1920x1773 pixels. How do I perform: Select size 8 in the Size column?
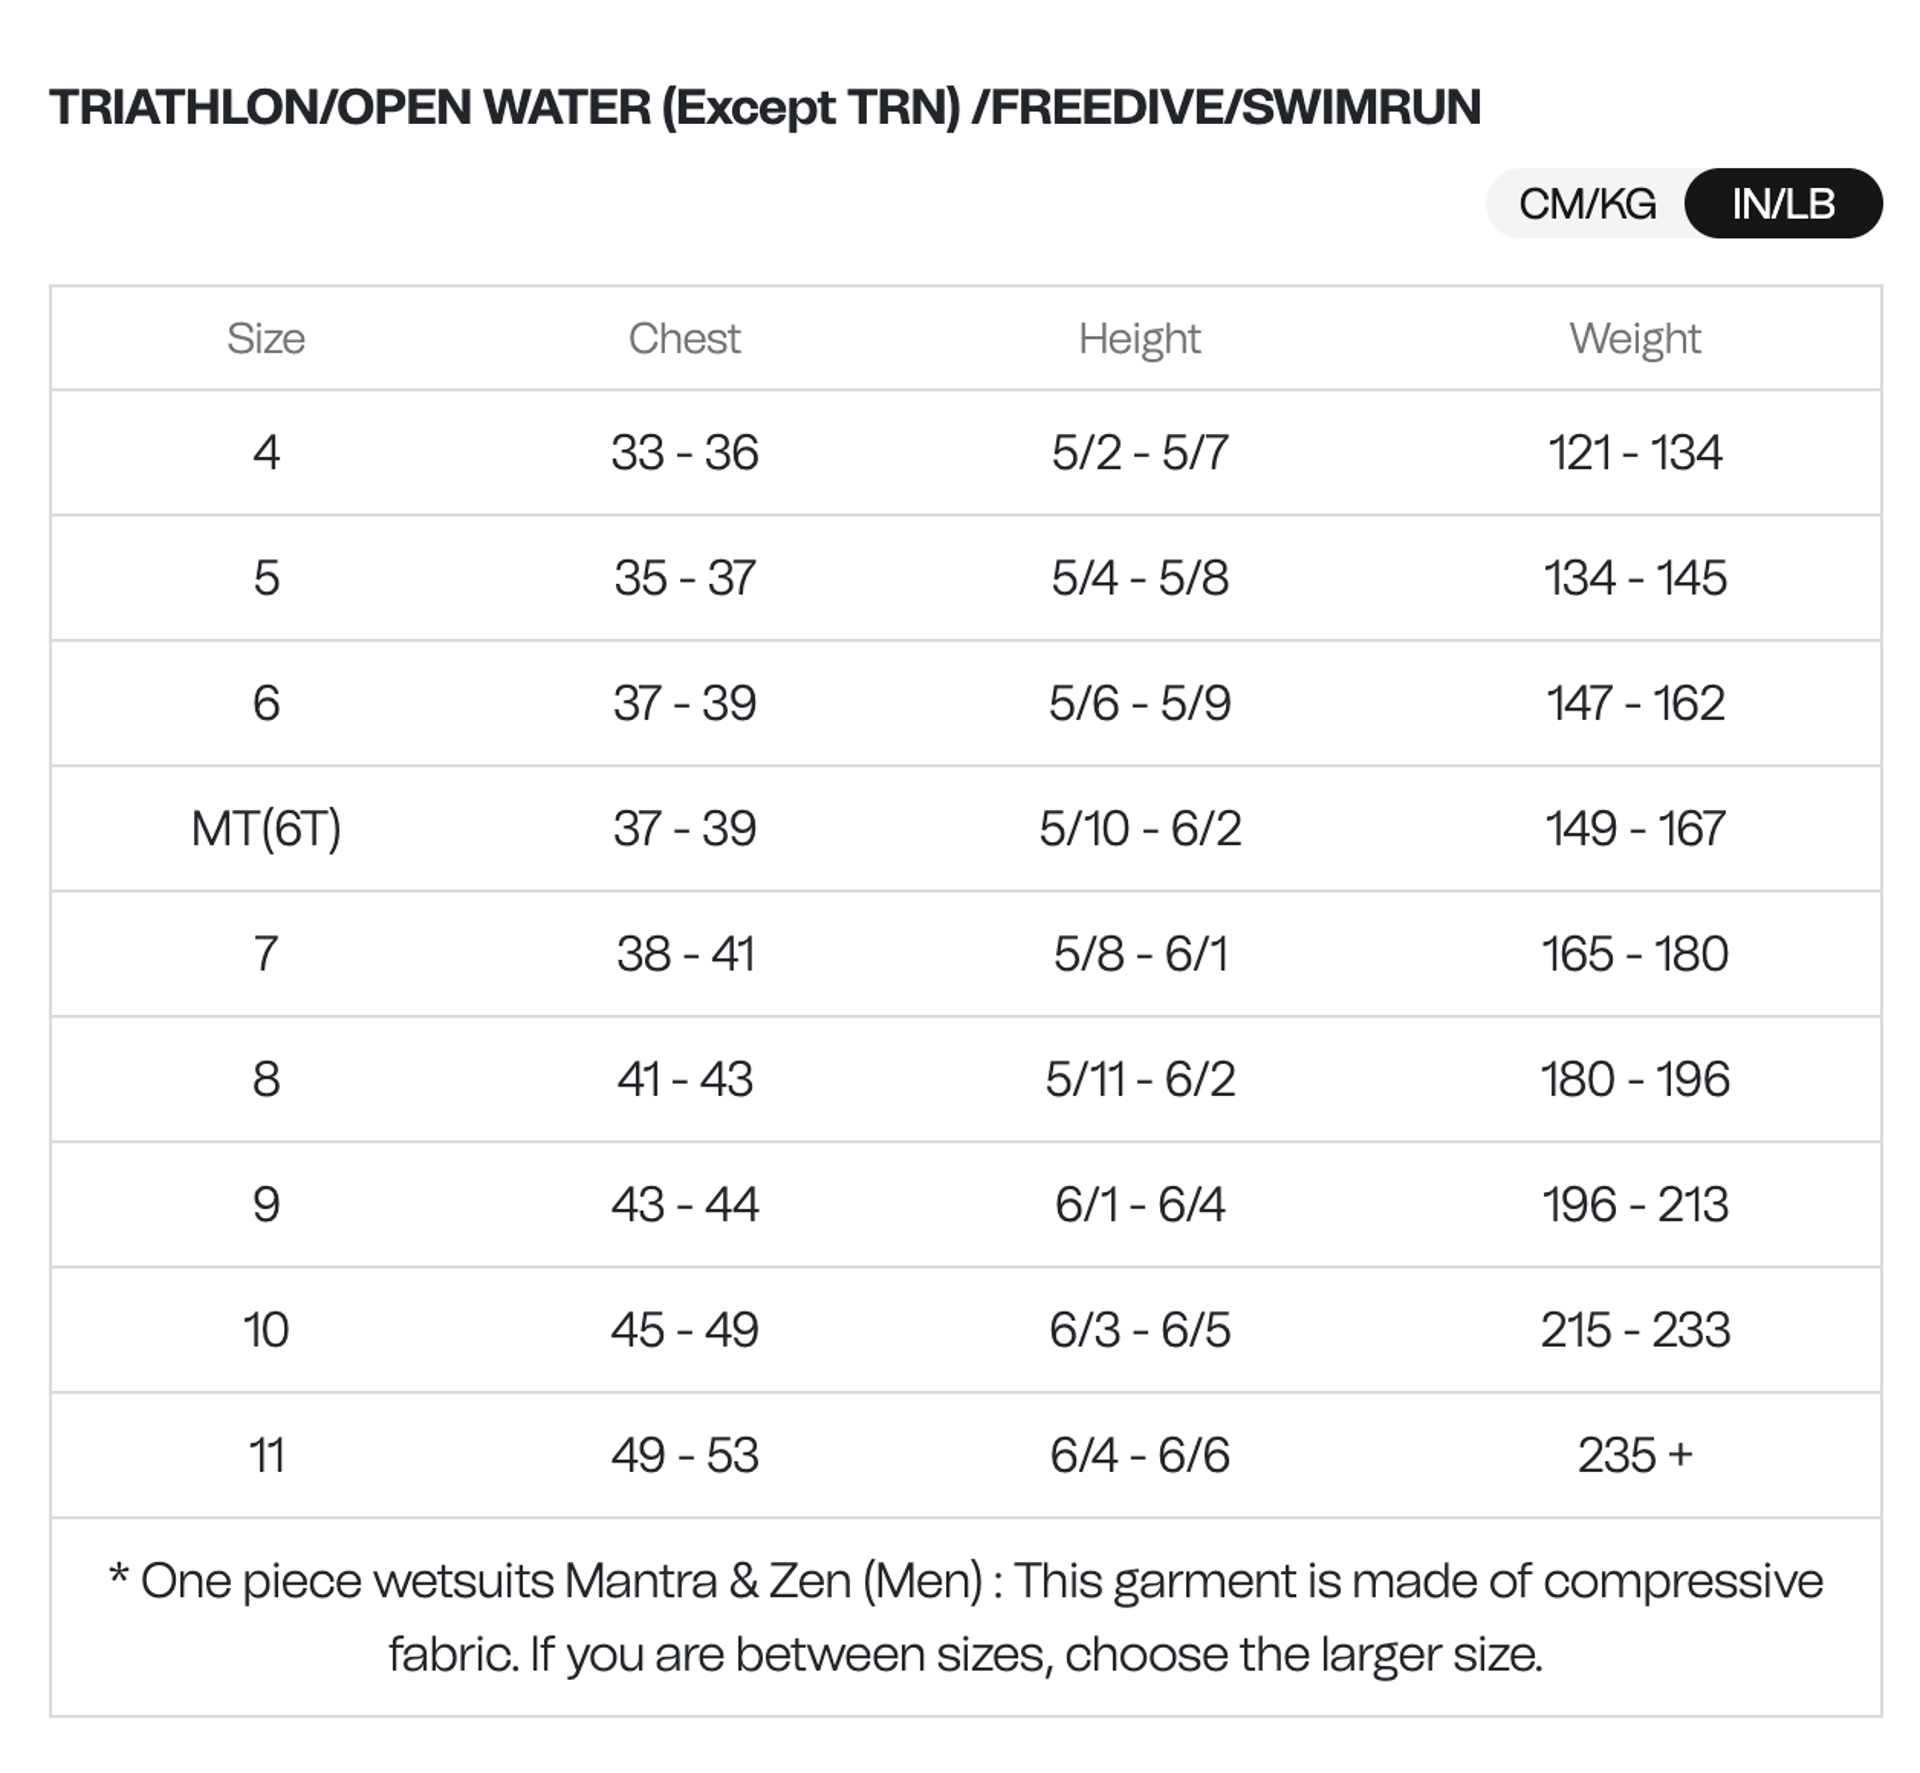[266, 1079]
